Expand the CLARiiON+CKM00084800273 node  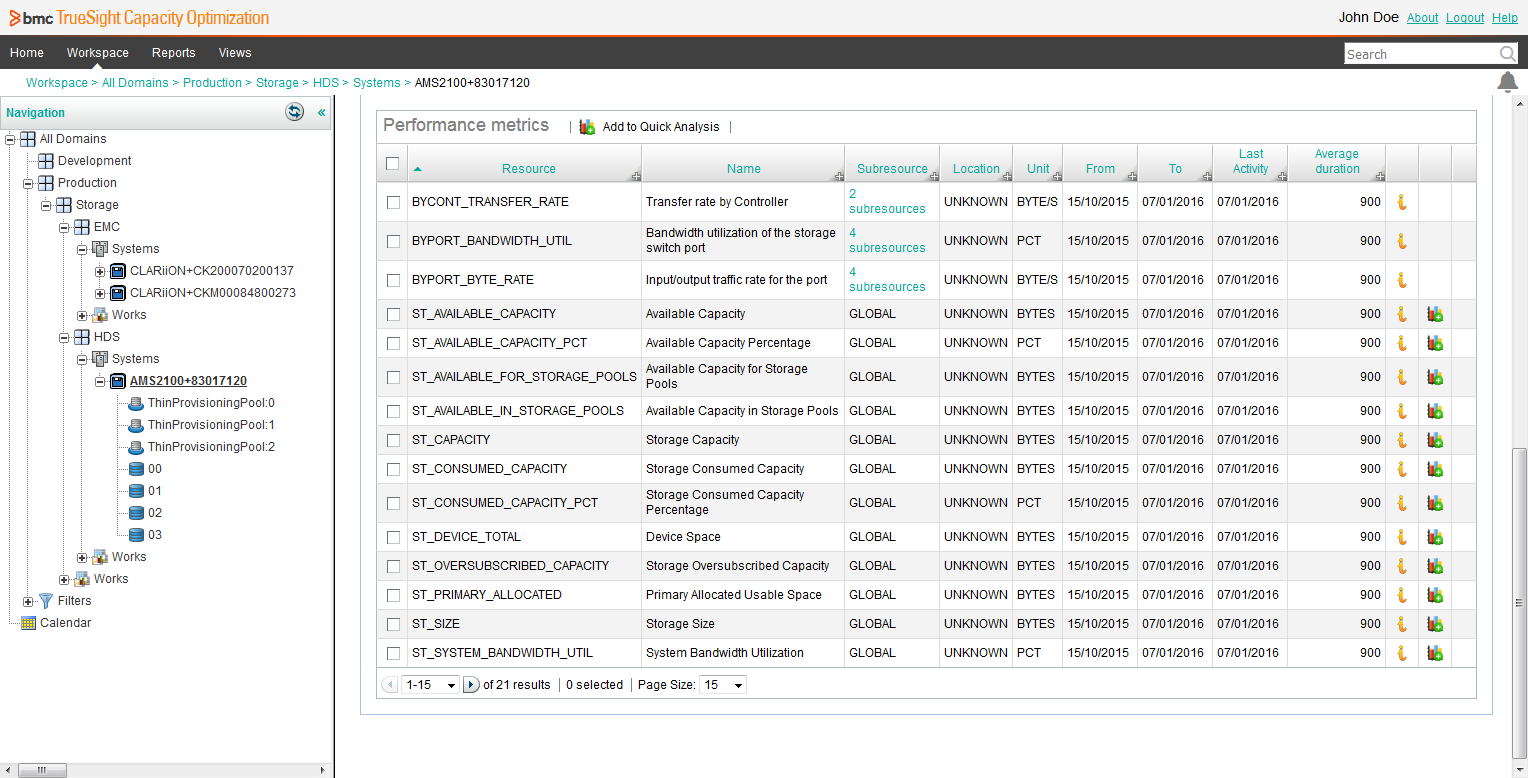tap(100, 293)
